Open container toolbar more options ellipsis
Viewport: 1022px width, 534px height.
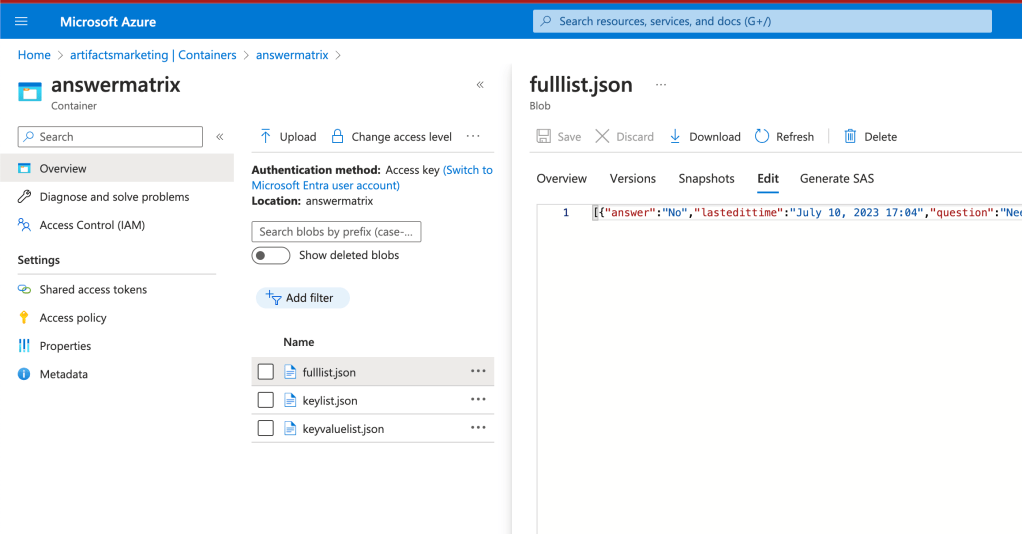coord(473,136)
